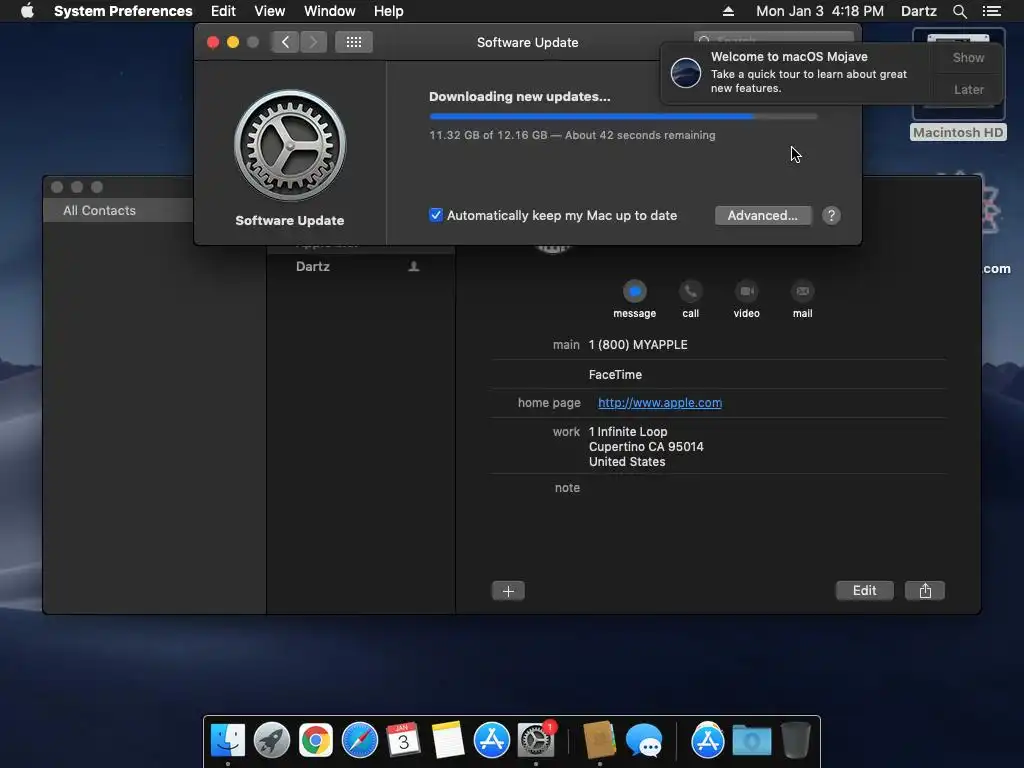Screen dimensions: 1024x768
Task: Open the App Store icon next to Downloads folder
Action: [707, 740]
